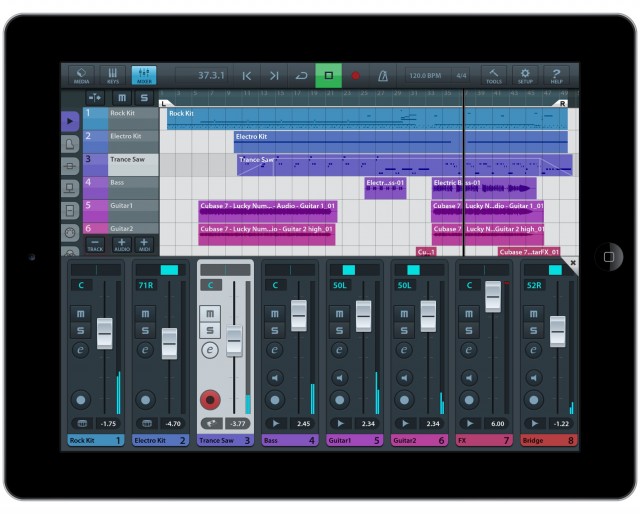Add a new MIDI track
640x514 pixels.
click(145, 243)
